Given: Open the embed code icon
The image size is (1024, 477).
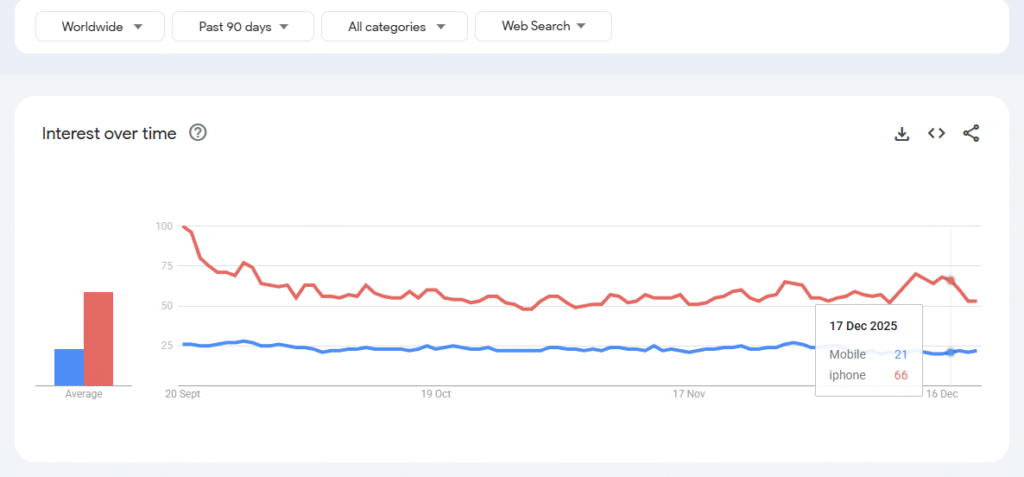Looking at the screenshot, I should [x=936, y=133].
